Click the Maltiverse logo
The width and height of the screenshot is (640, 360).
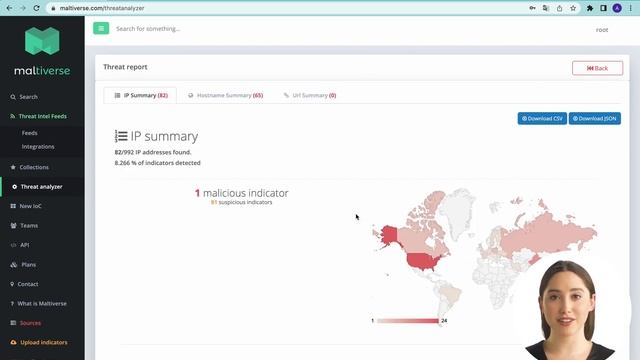(42, 51)
